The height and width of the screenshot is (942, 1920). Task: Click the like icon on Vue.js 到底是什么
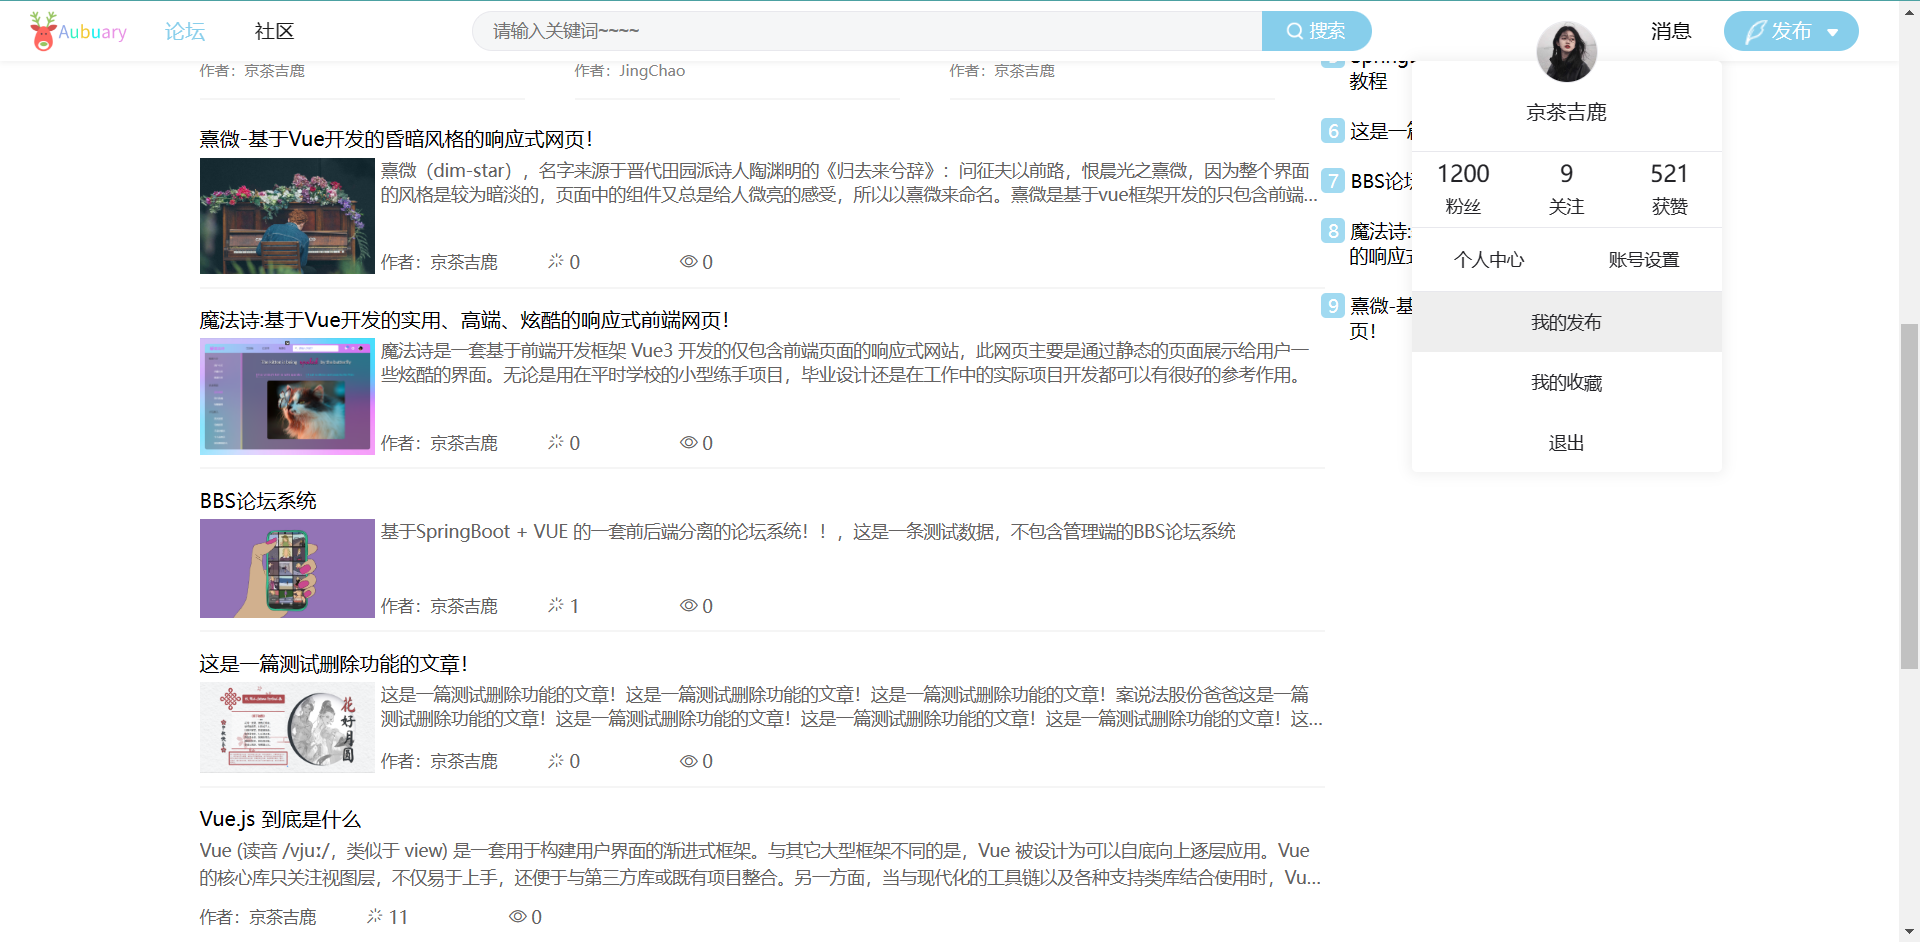coord(374,915)
